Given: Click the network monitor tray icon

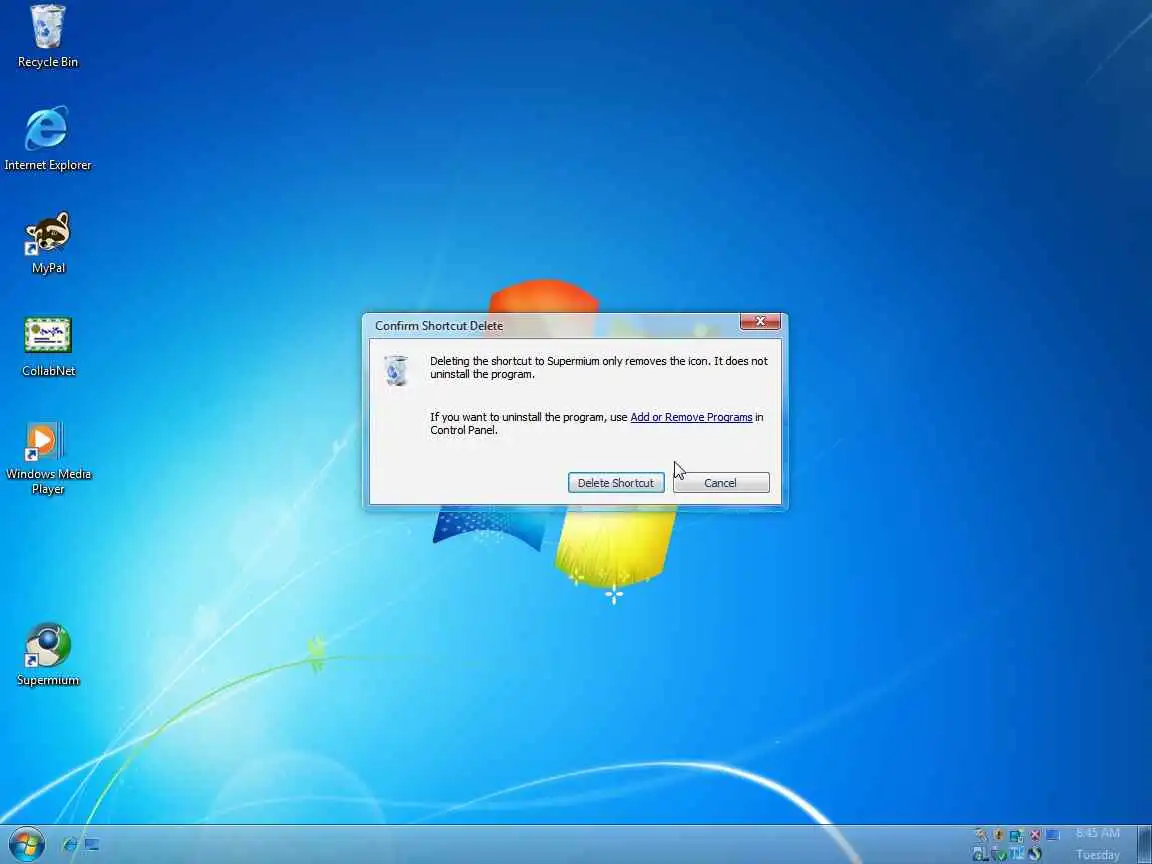Looking at the screenshot, I should pos(1017,835).
